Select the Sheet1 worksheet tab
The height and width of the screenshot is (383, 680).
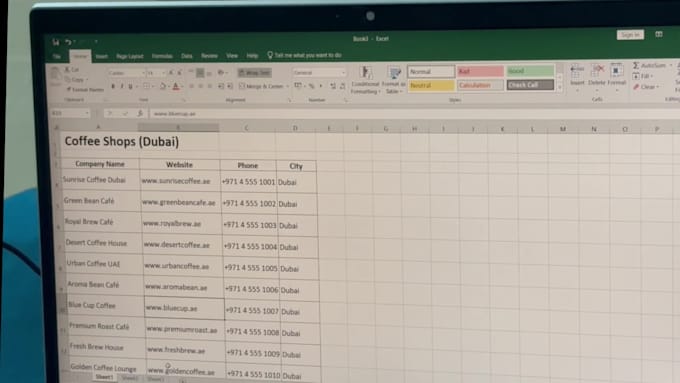point(104,377)
